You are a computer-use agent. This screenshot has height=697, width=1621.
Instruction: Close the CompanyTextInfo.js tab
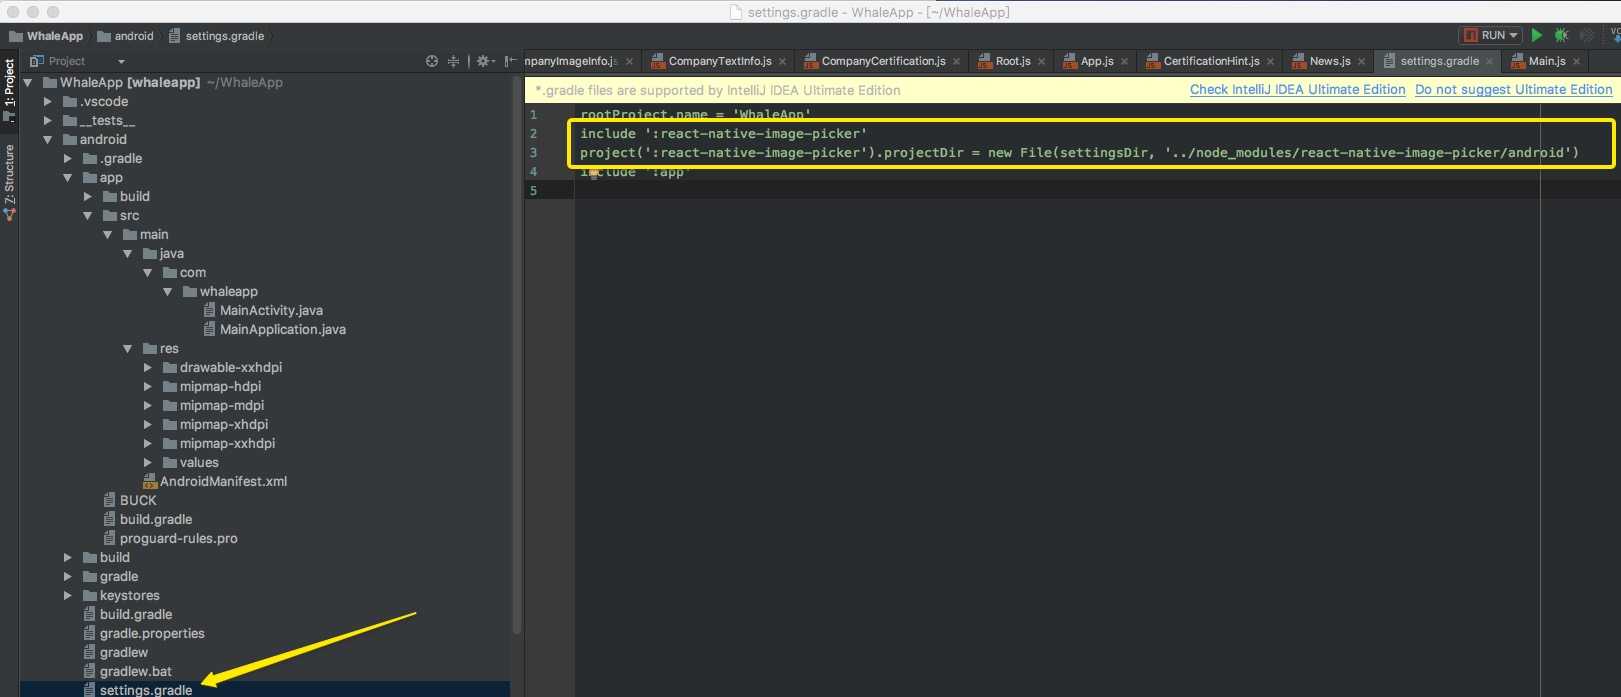pyautogui.click(x=782, y=62)
